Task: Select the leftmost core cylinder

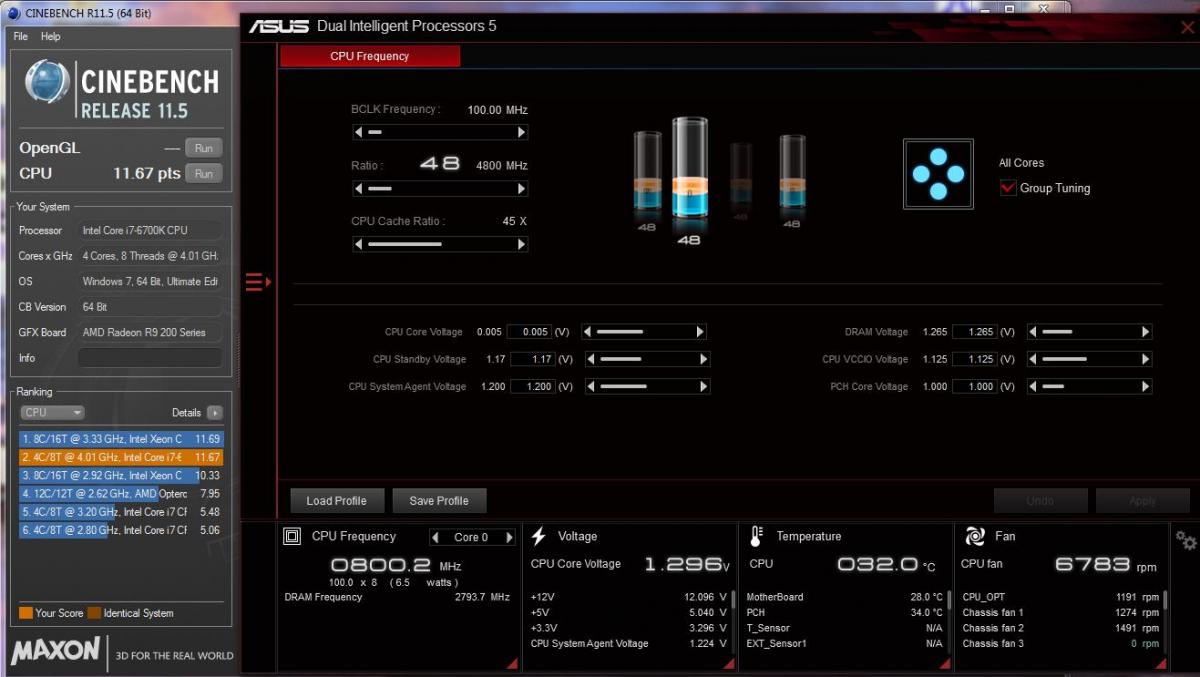Action: pyautogui.click(x=647, y=172)
